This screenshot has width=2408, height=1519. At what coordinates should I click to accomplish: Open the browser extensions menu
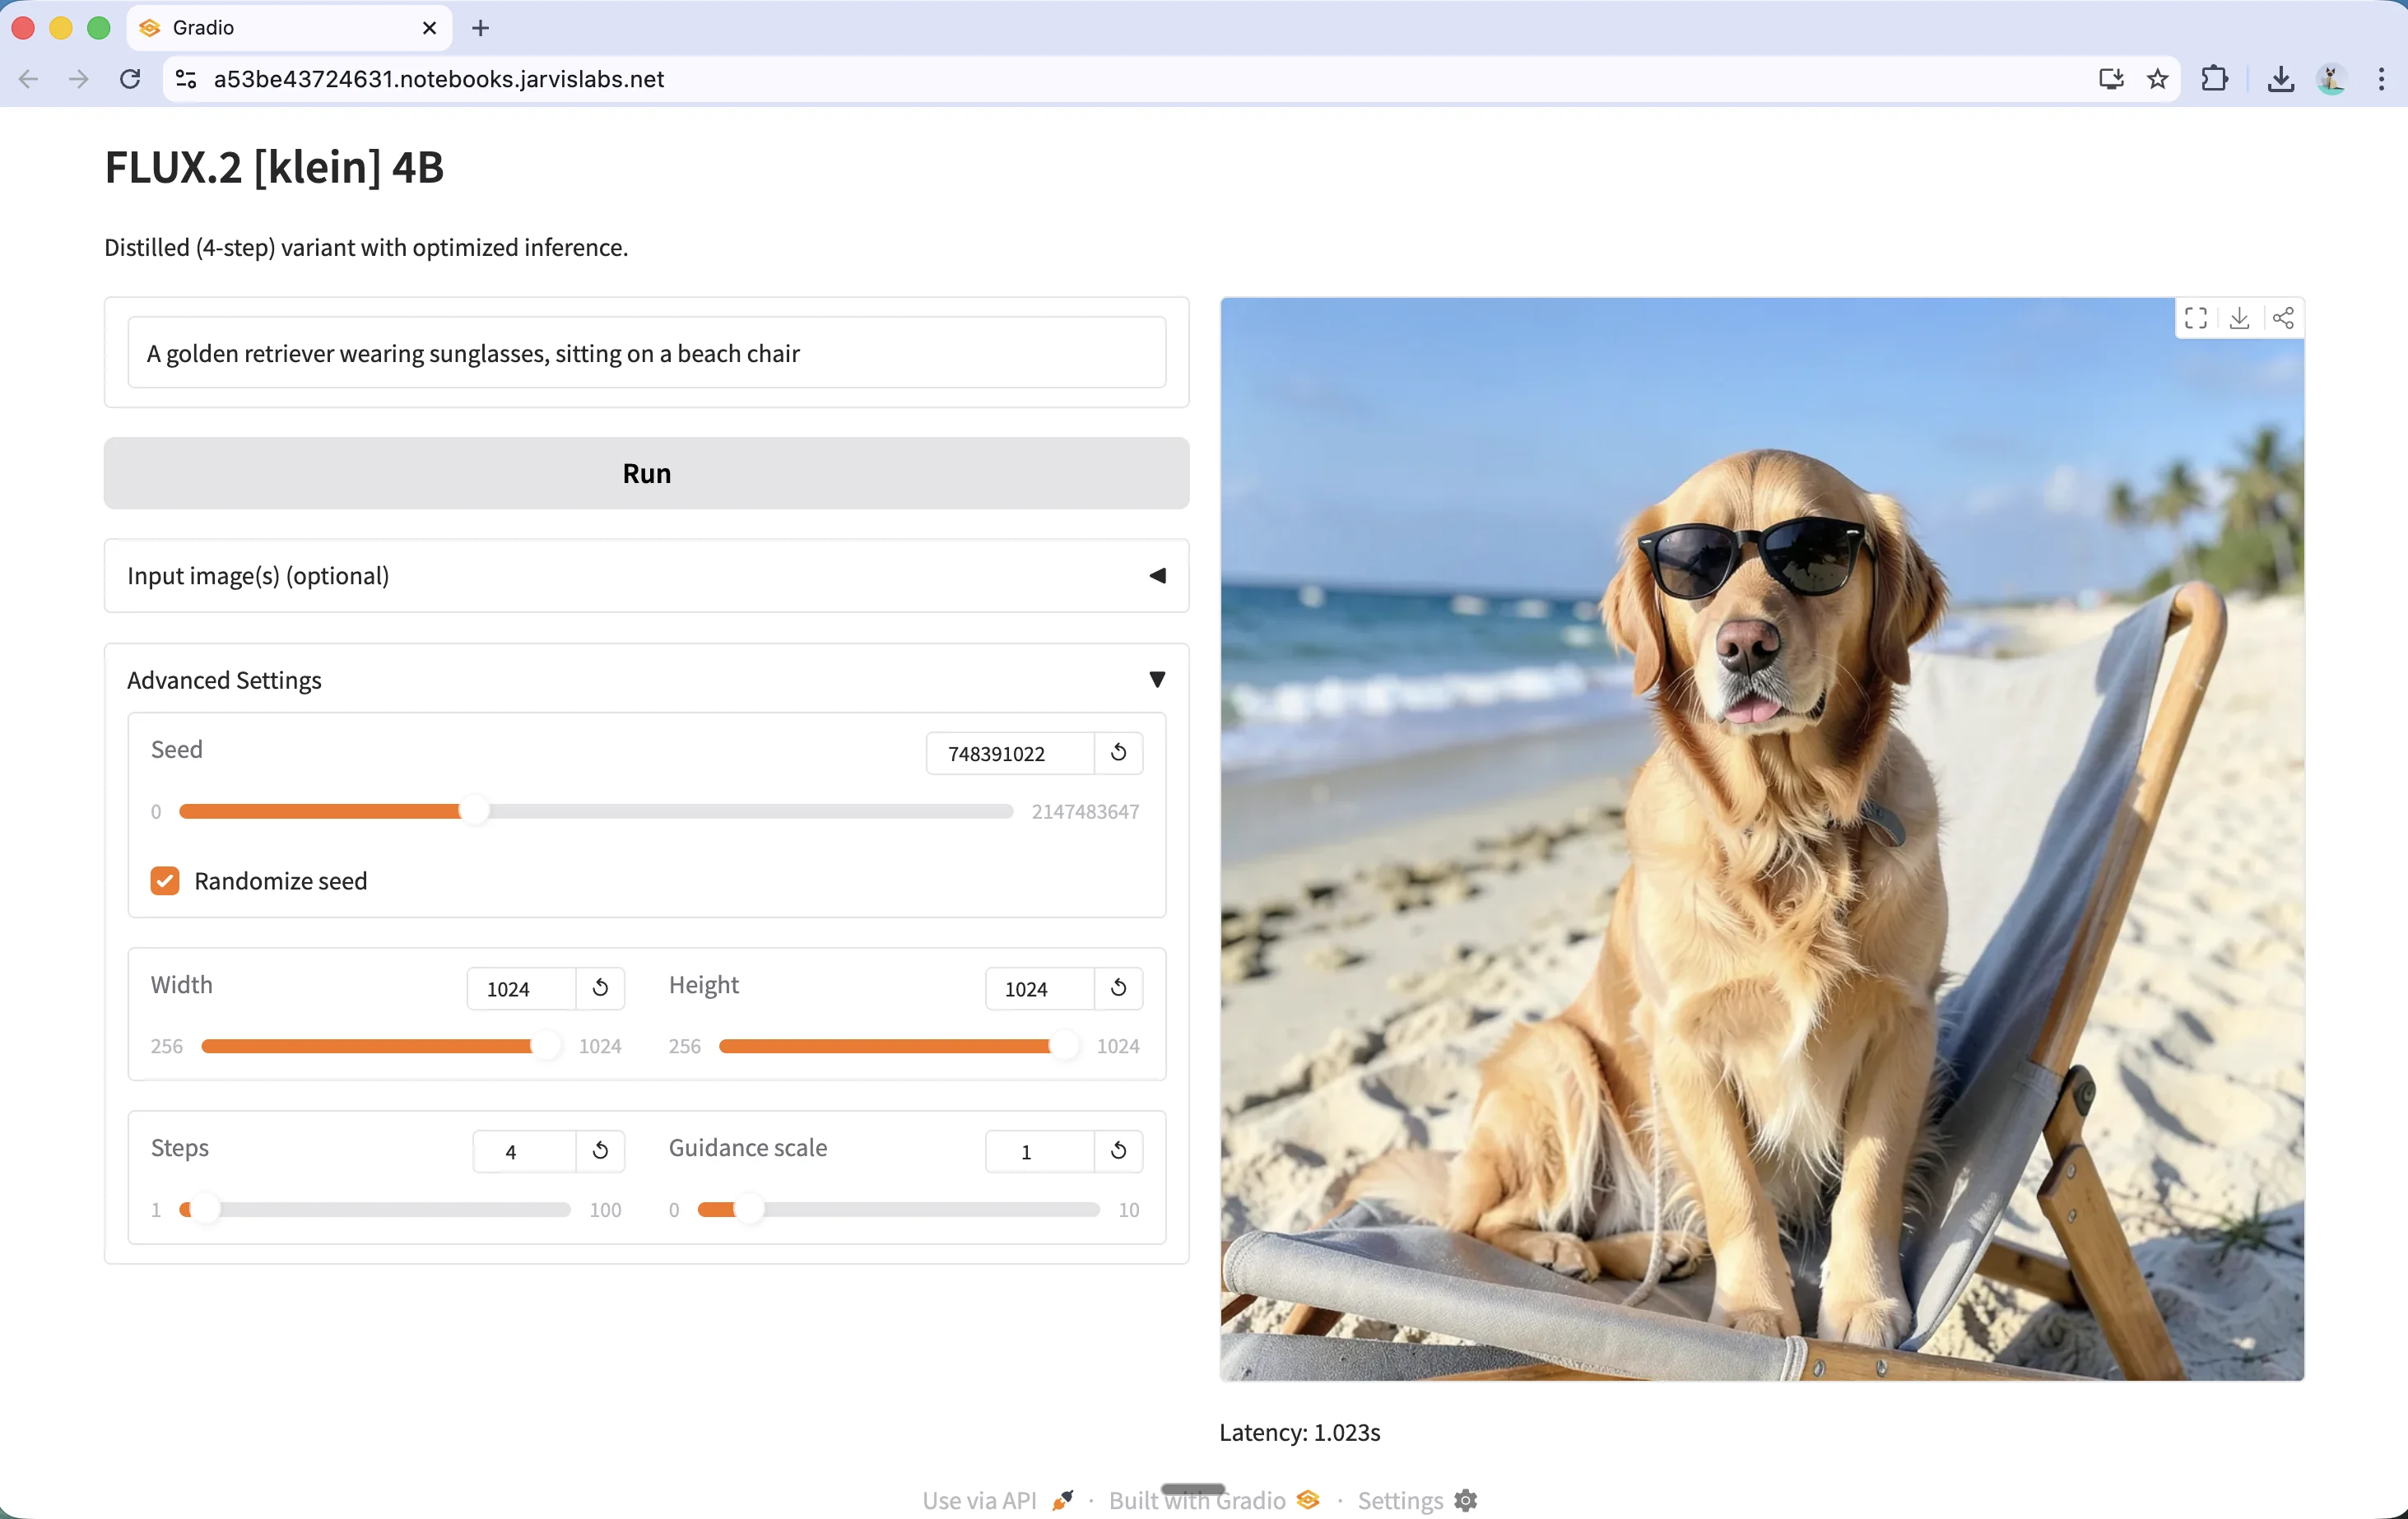pyautogui.click(x=2214, y=79)
